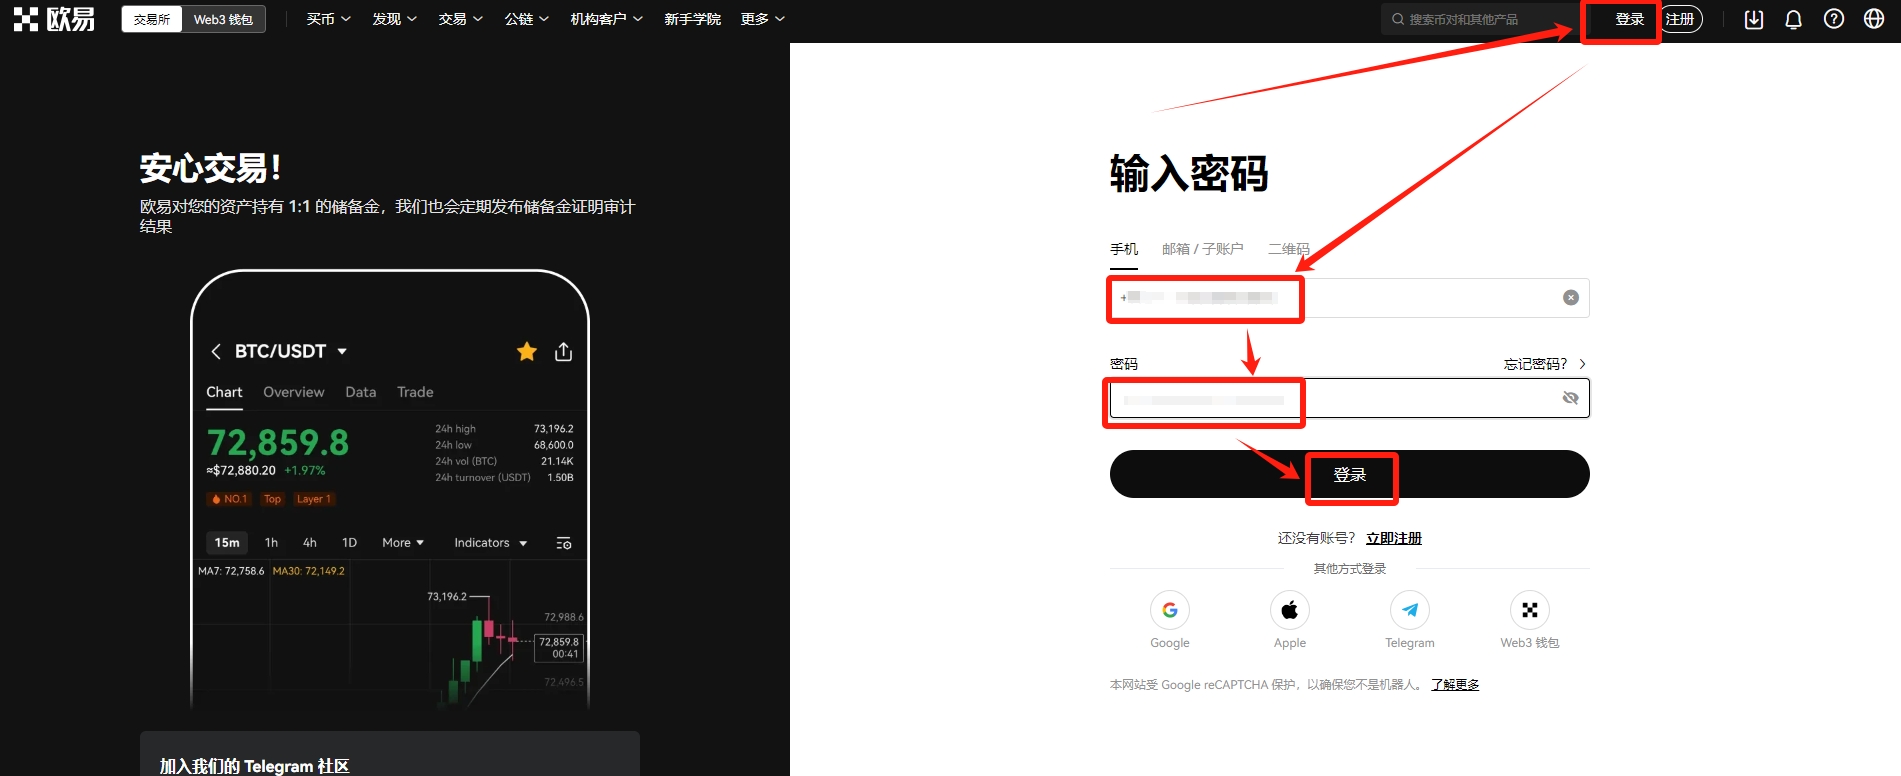Select the 15m timeframe
1901x776 pixels.
227,543
